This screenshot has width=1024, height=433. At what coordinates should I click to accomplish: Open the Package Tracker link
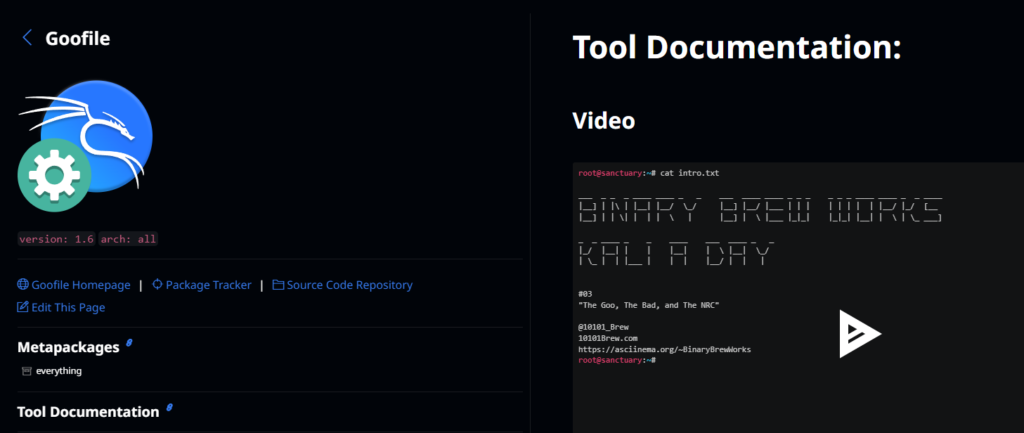[x=208, y=285]
